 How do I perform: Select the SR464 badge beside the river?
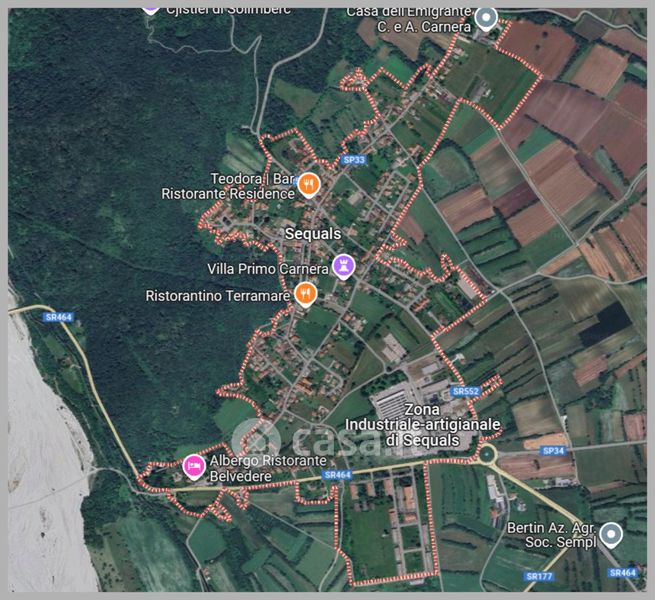(x=58, y=318)
